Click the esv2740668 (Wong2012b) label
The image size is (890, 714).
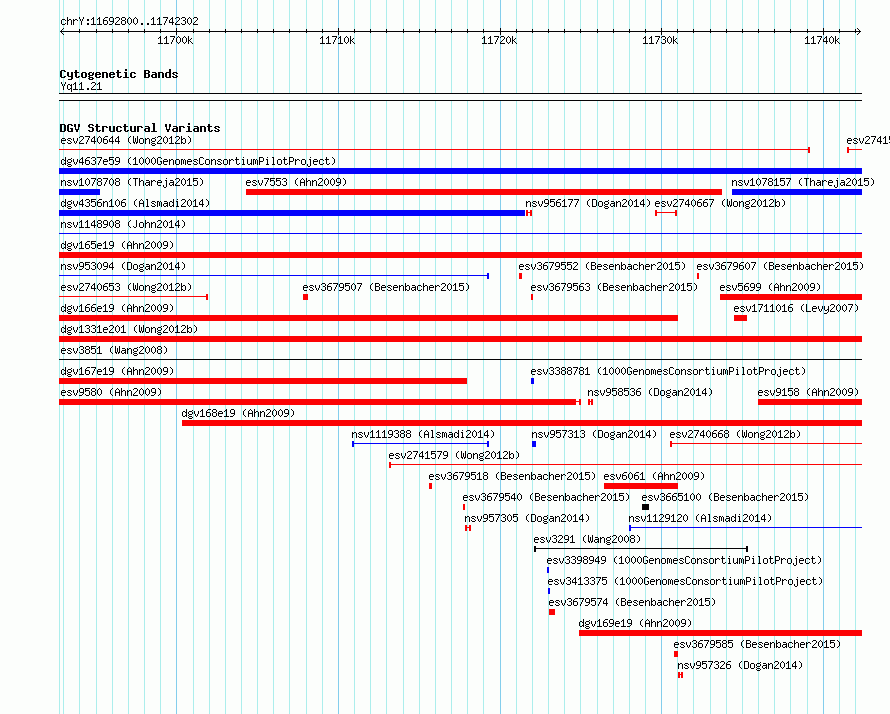pos(735,434)
